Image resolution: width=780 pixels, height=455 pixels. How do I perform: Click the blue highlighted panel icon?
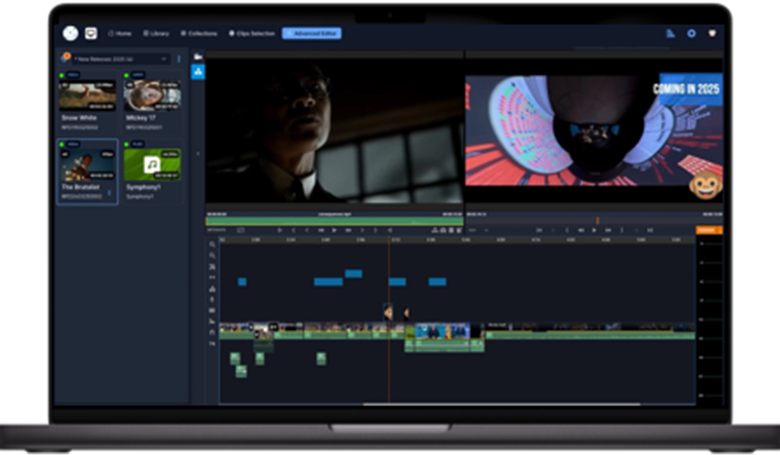[x=198, y=72]
